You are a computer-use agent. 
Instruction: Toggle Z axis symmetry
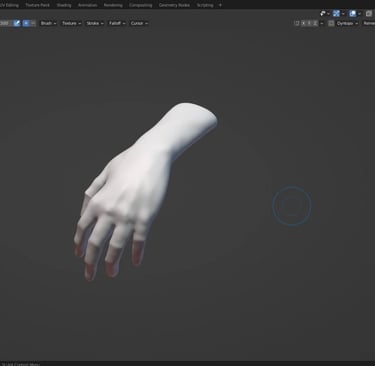315,23
